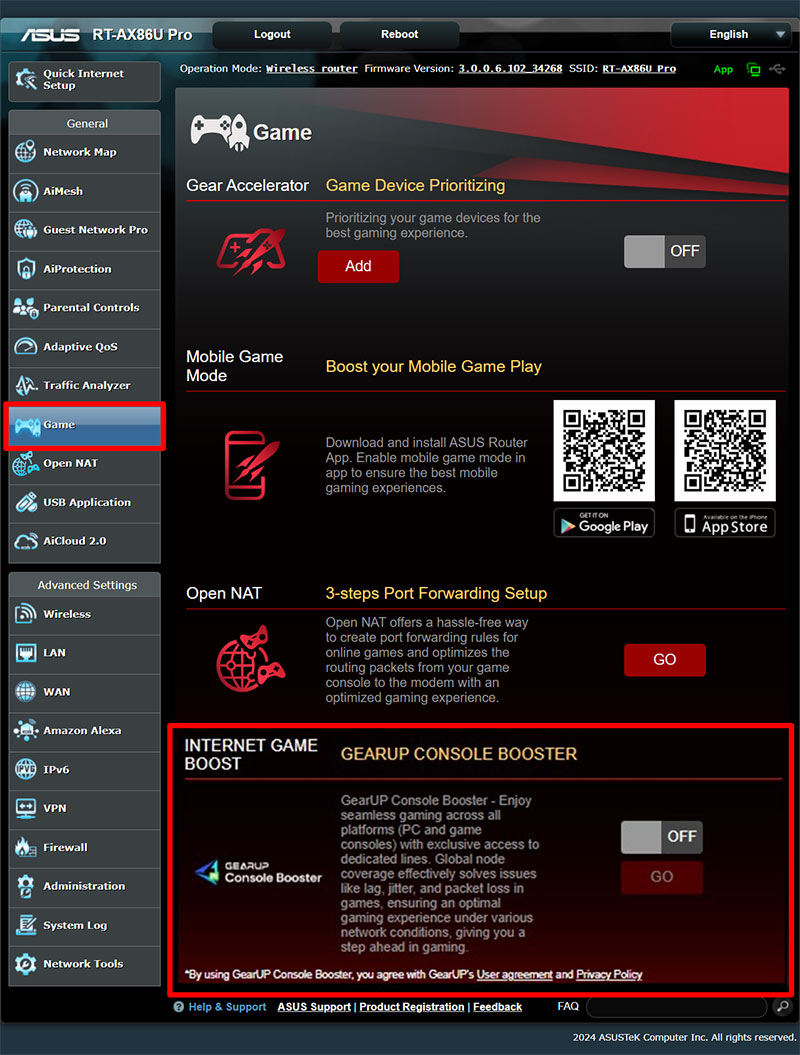
Task: Click the Parental Controls people icon
Action: 26,307
